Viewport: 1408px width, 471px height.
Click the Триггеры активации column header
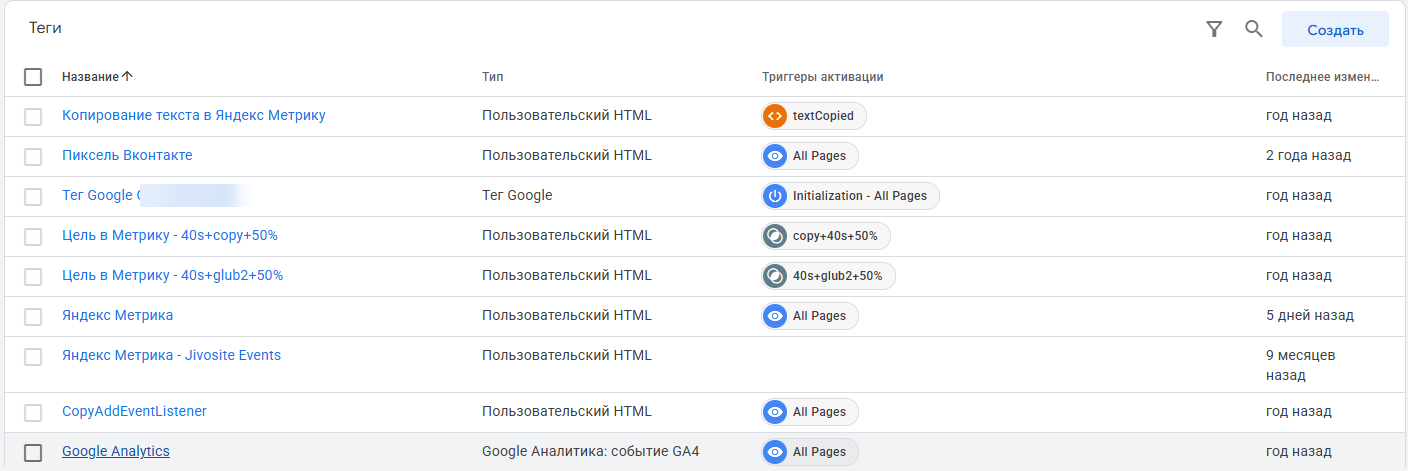(x=822, y=77)
